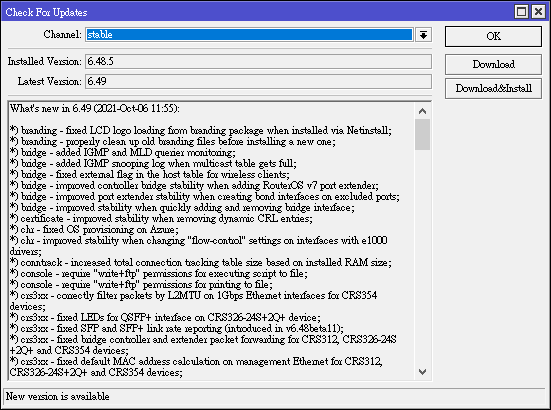This screenshot has width=551, height=410.
Task: Click the crs3xx bridge controller packet forwarding line
Action: click(x=203, y=345)
